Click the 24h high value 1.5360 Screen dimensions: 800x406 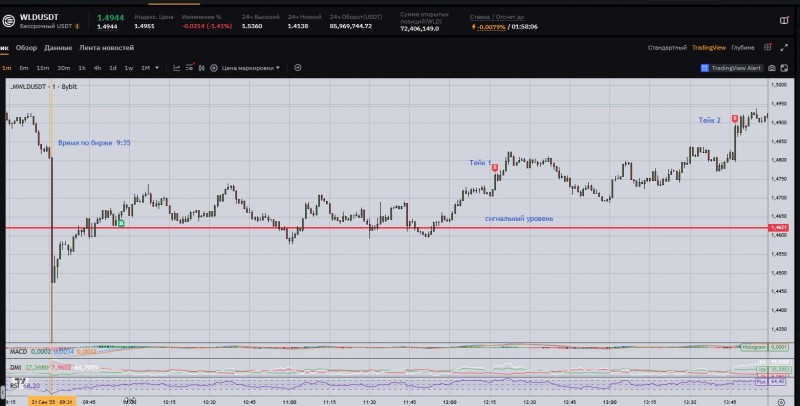point(252,26)
